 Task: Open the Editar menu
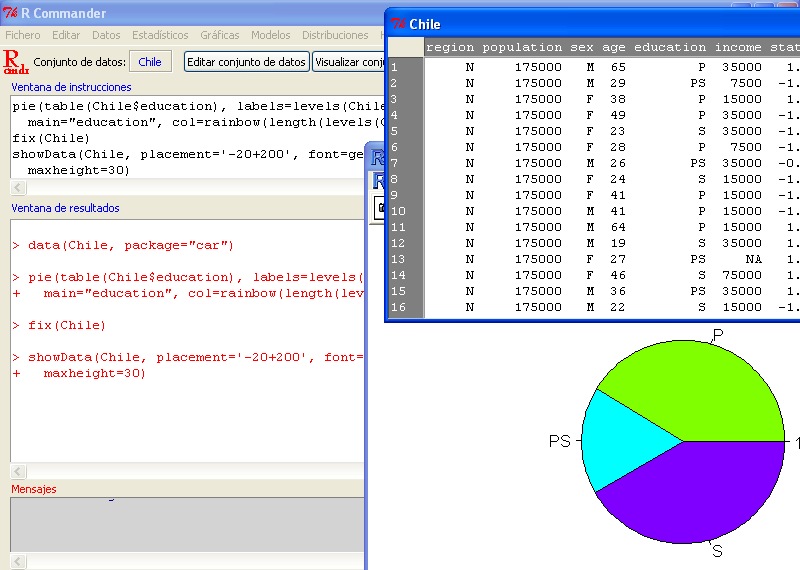point(66,35)
